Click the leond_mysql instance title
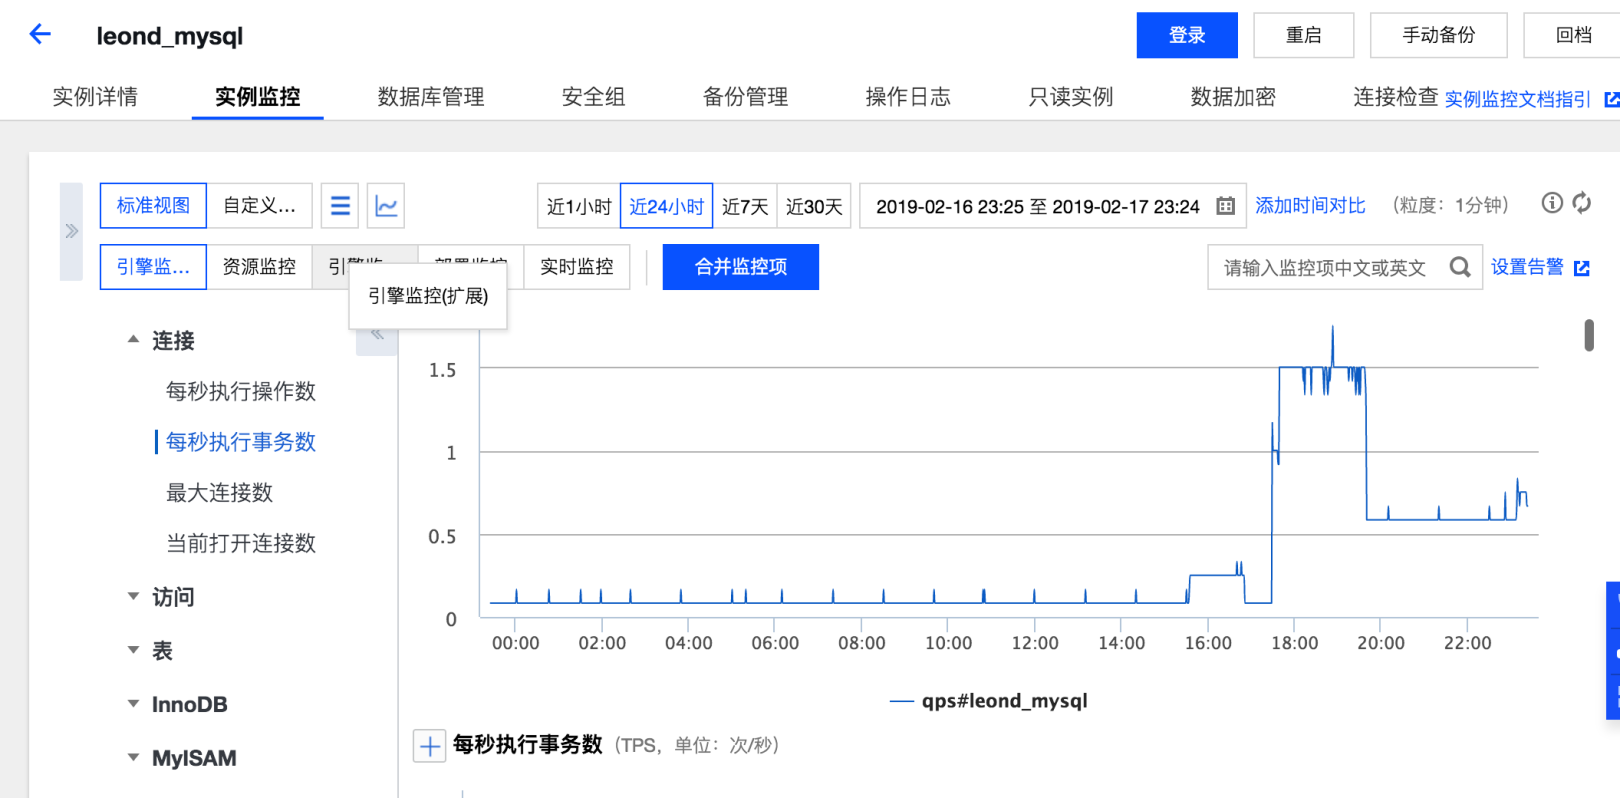Image resolution: width=1620 pixels, height=798 pixels. pos(169,36)
